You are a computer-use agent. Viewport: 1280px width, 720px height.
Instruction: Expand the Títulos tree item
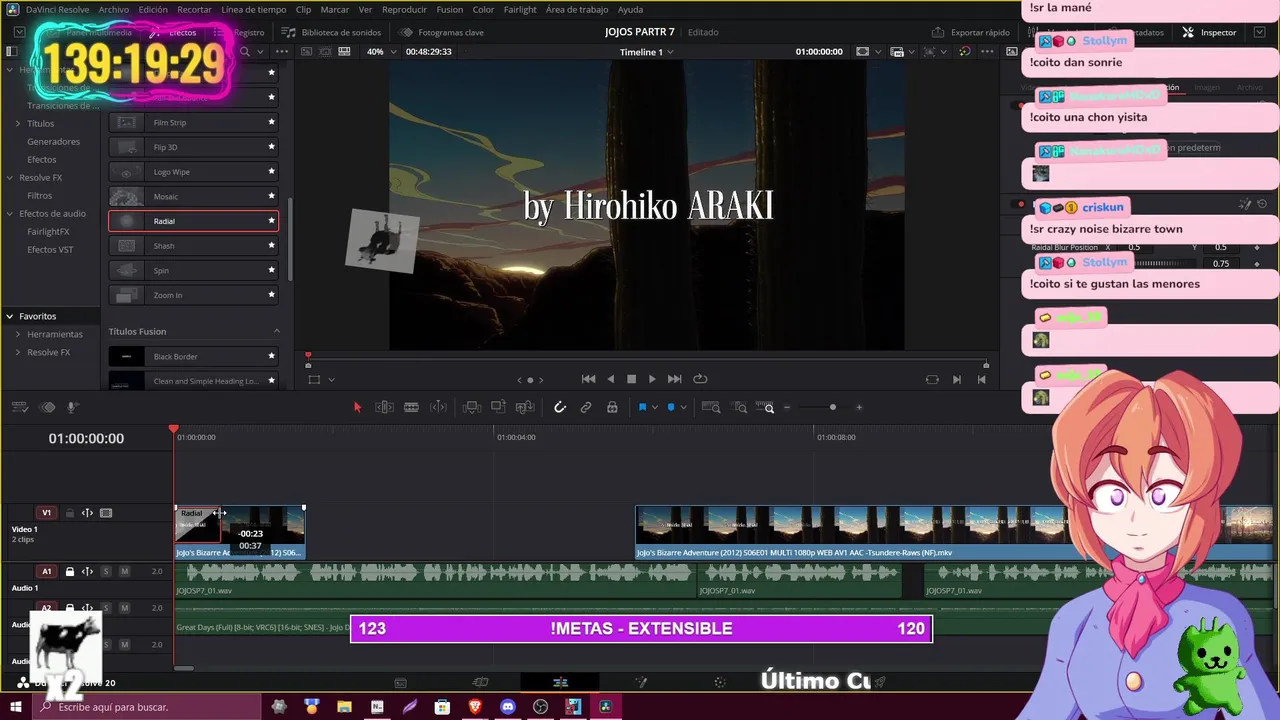click(x=17, y=124)
